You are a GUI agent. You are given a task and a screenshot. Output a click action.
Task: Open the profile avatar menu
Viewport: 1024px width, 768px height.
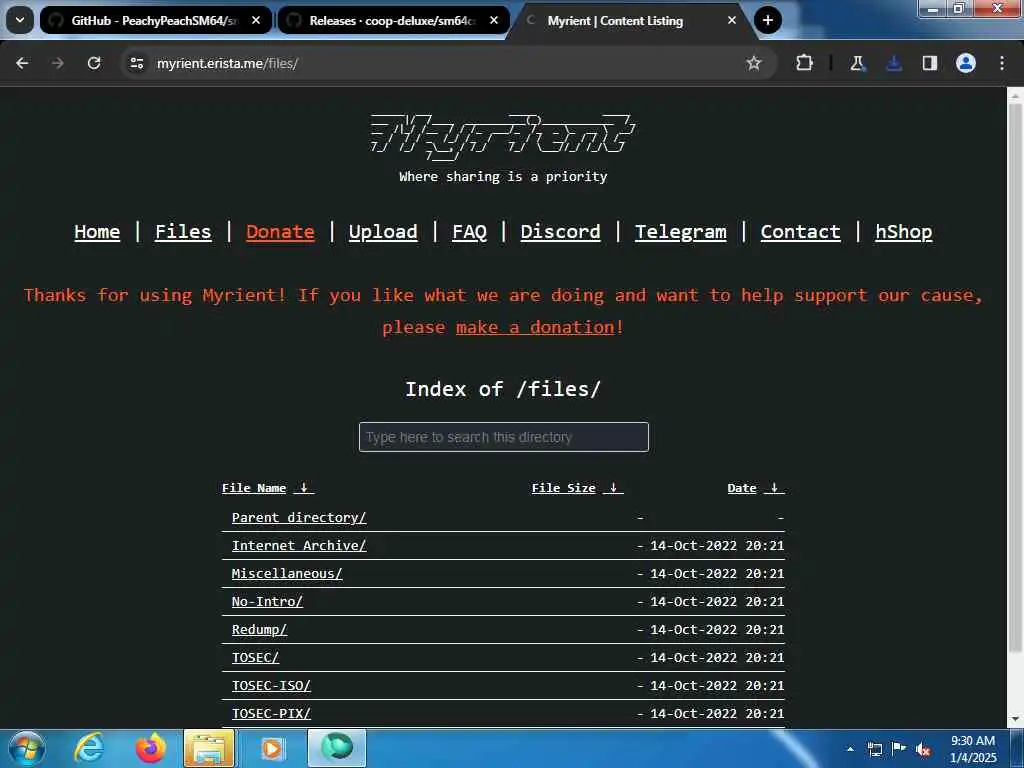coord(966,63)
